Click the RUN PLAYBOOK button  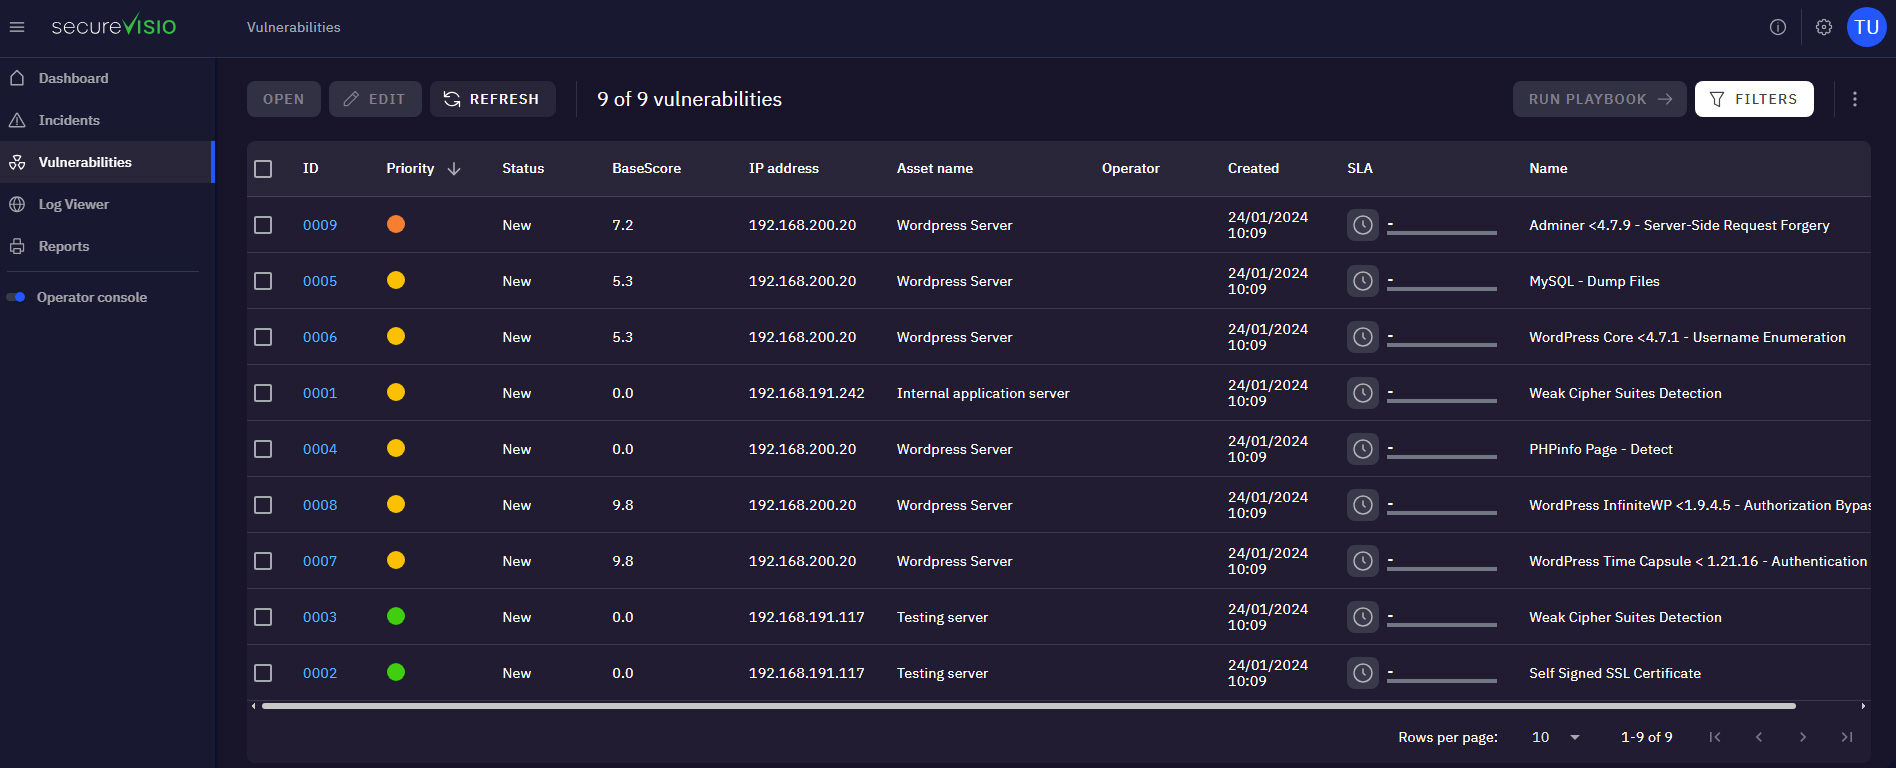[1600, 99]
